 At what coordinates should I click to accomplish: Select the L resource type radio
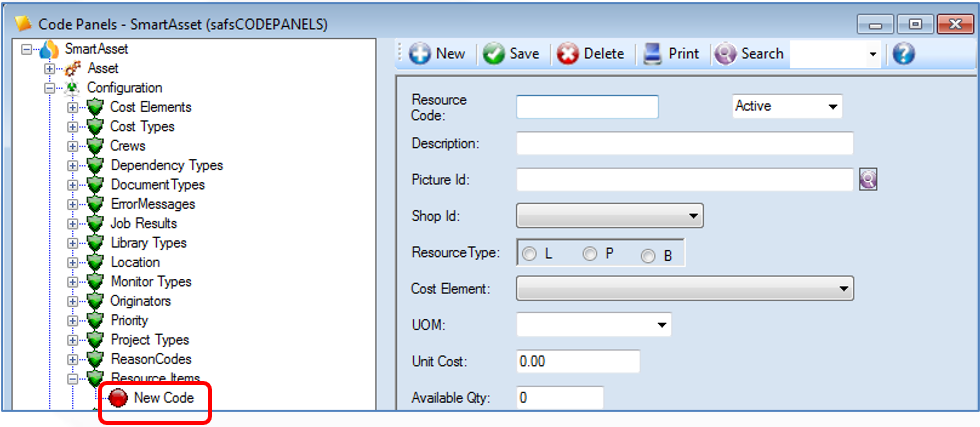click(x=530, y=254)
